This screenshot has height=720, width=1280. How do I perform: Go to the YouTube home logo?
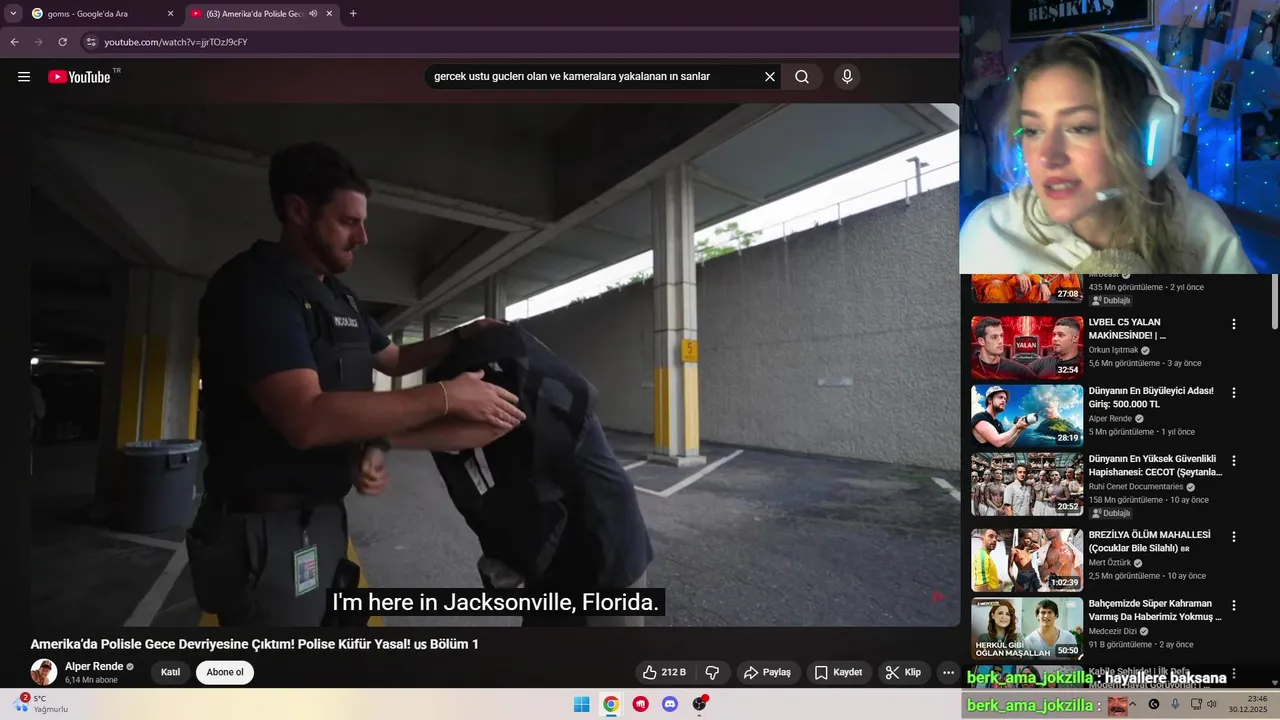coord(80,77)
